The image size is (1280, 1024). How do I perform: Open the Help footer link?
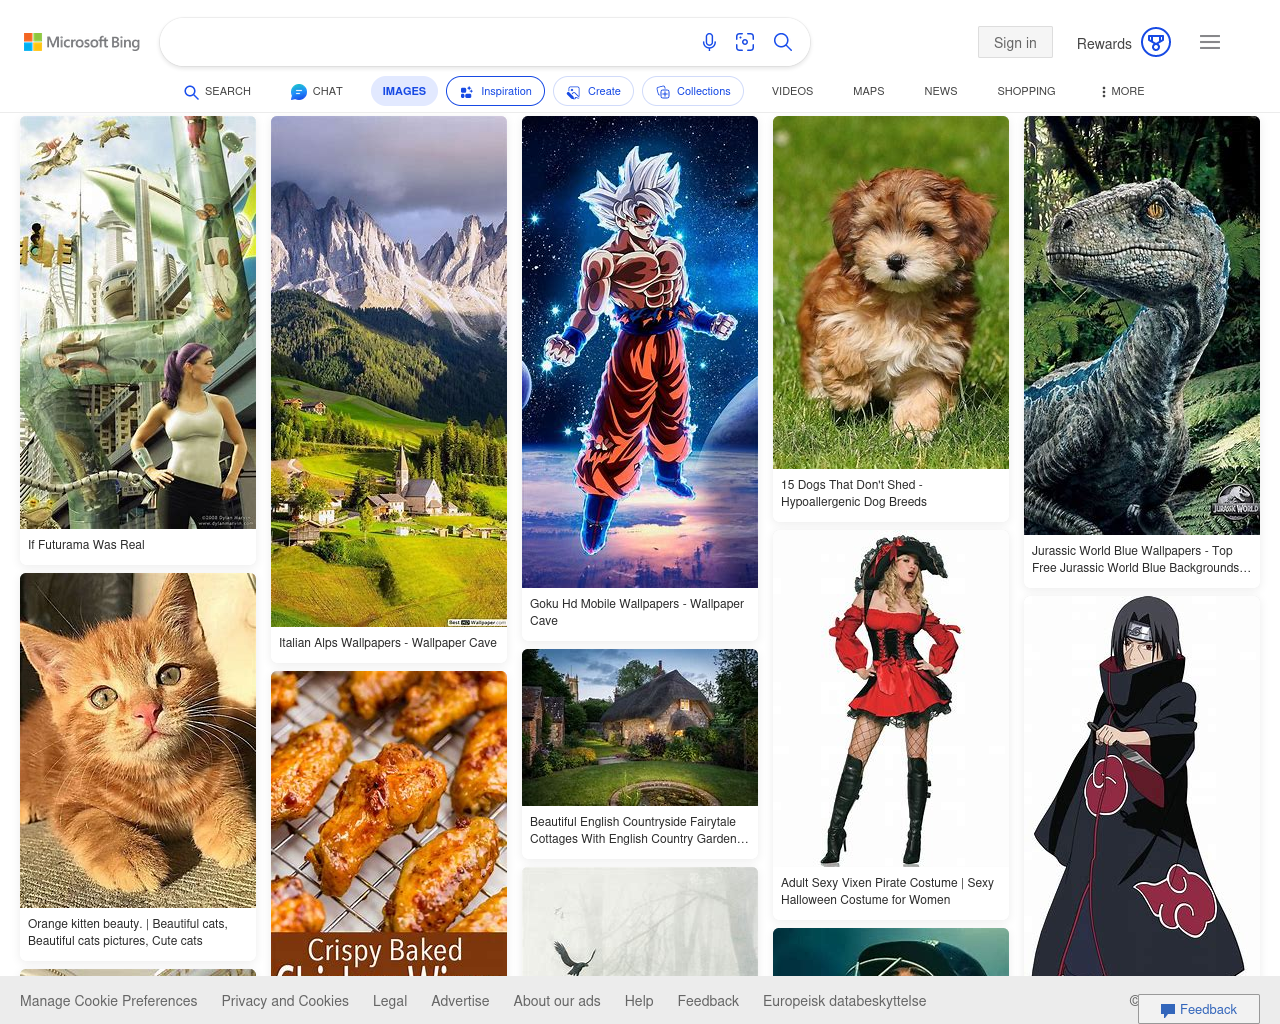click(x=639, y=1001)
